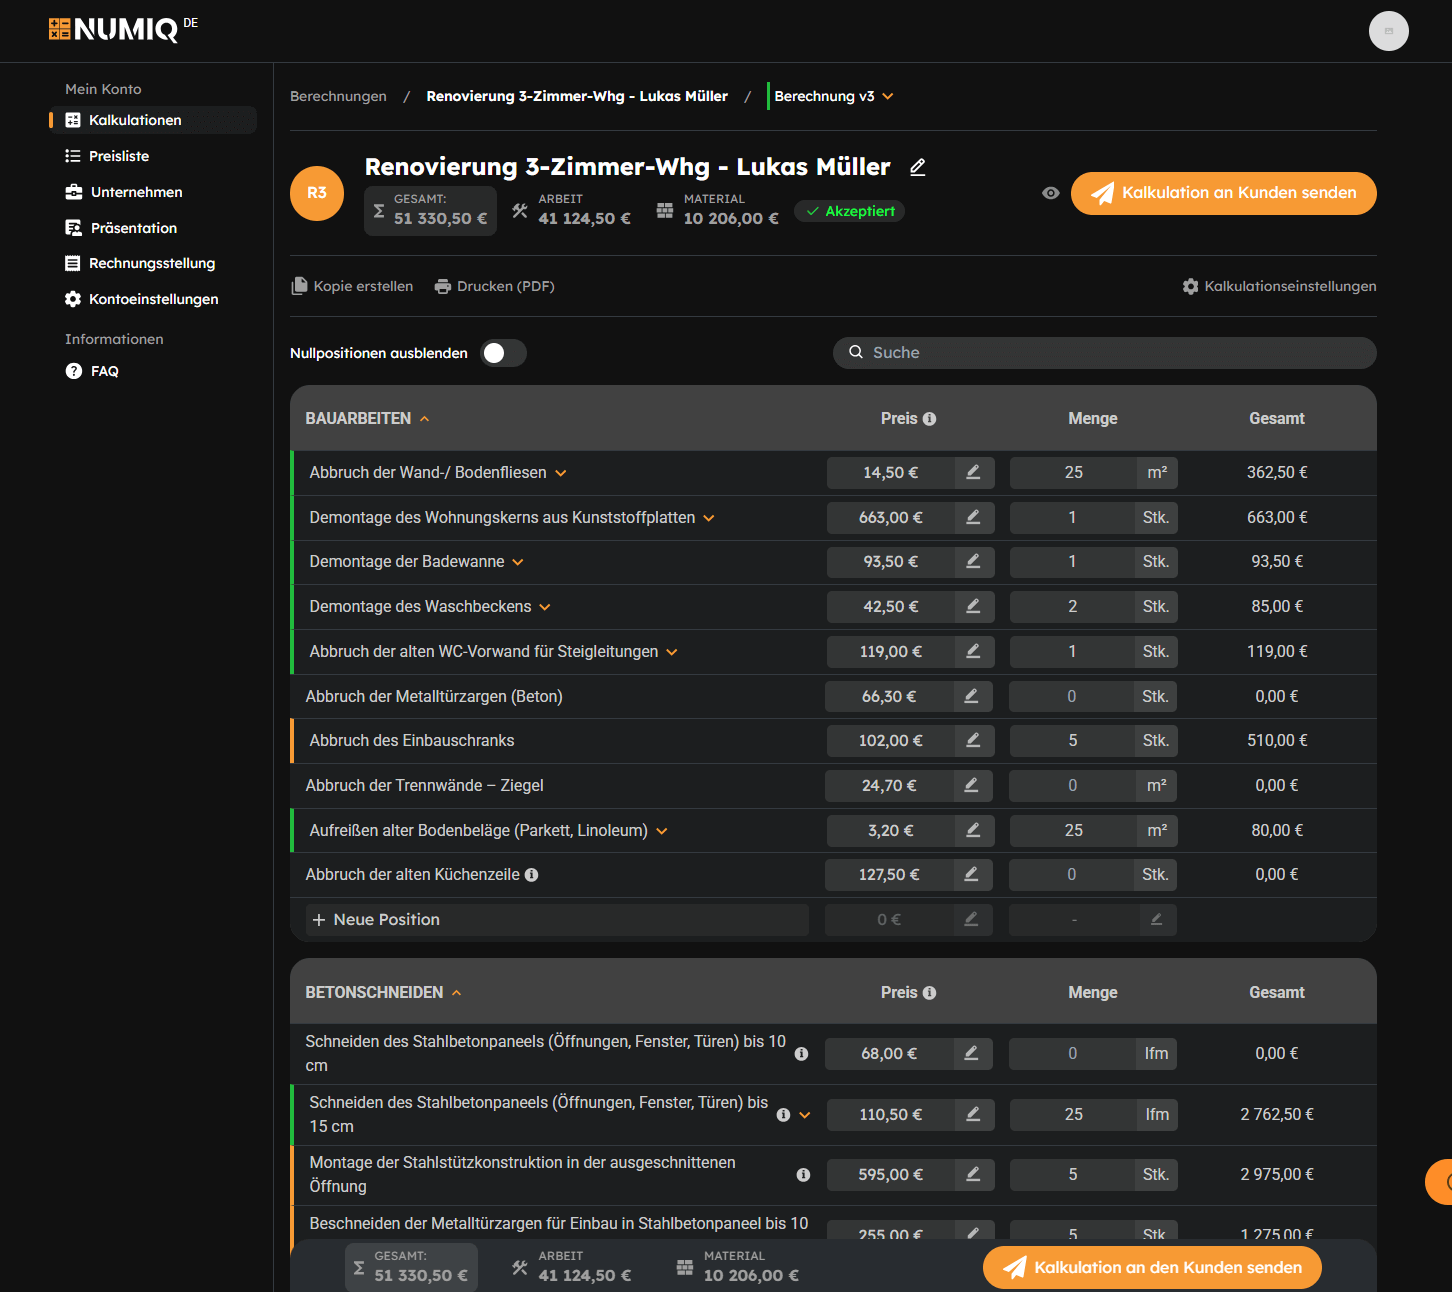Click the eye preview icon near send button

click(x=1050, y=193)
